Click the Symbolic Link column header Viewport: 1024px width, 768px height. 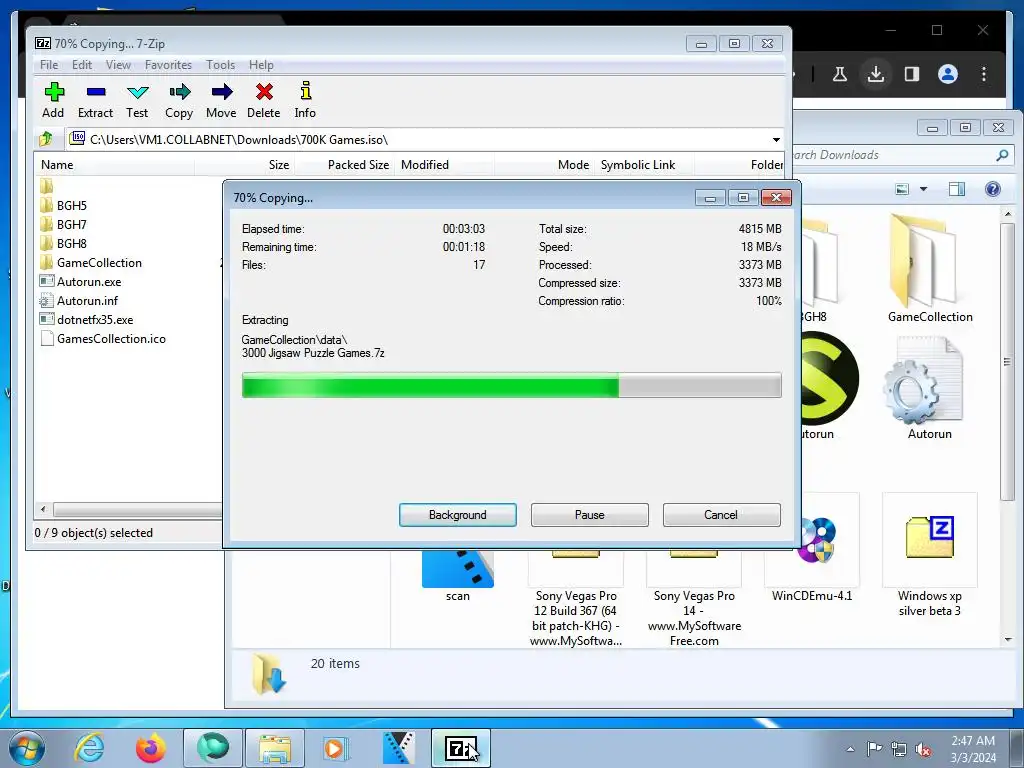(644, 165)
